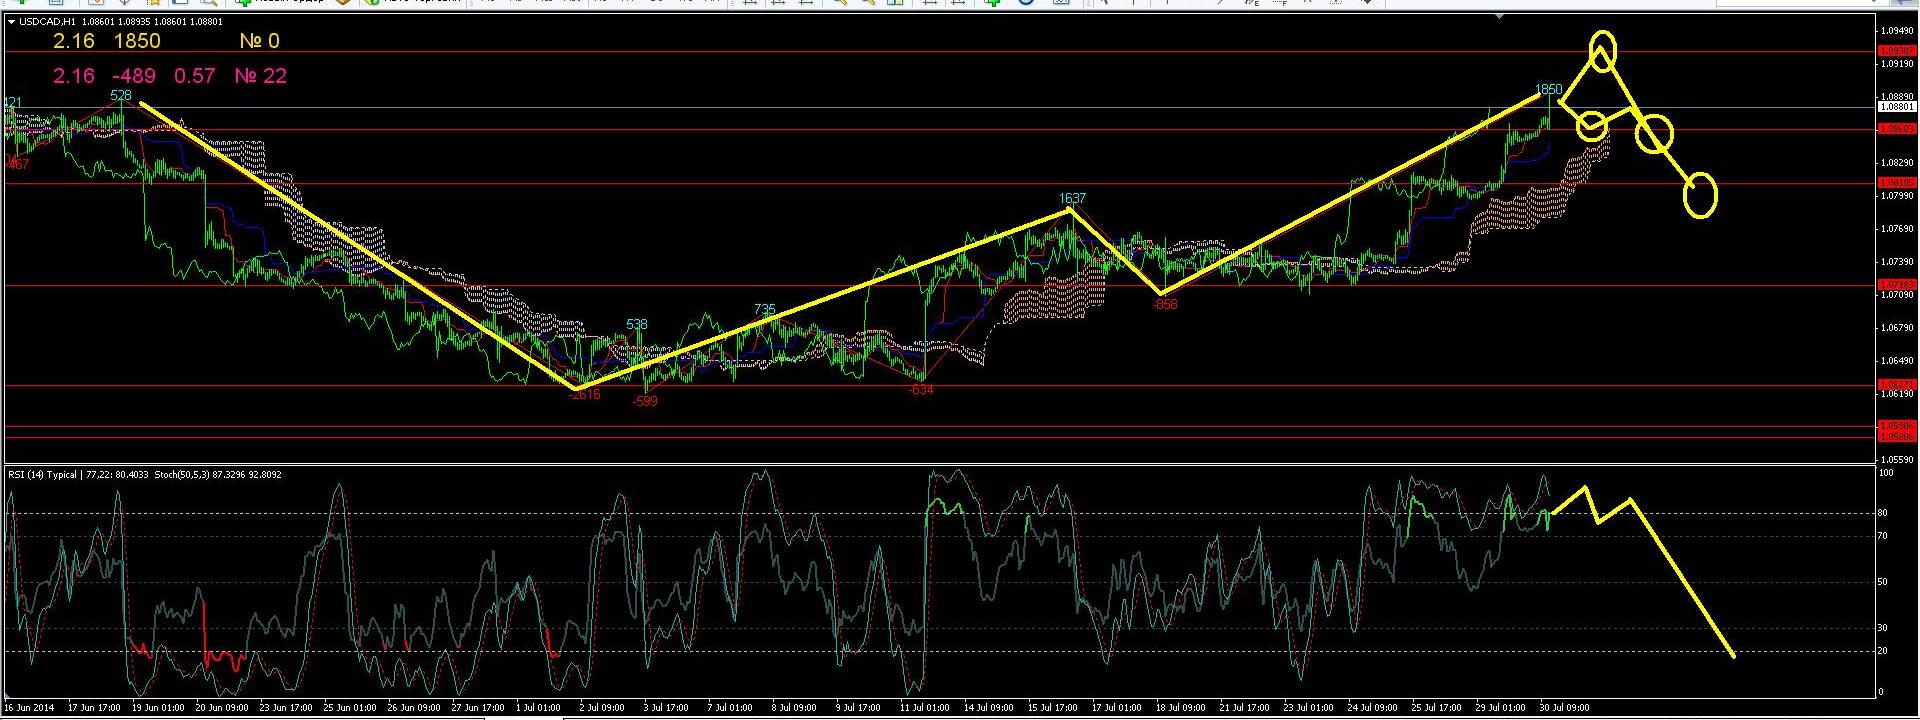This screenshot has height=720, width=1920.
Task: Click the -858 swing low label
Action: click(x=1165, y=304)
